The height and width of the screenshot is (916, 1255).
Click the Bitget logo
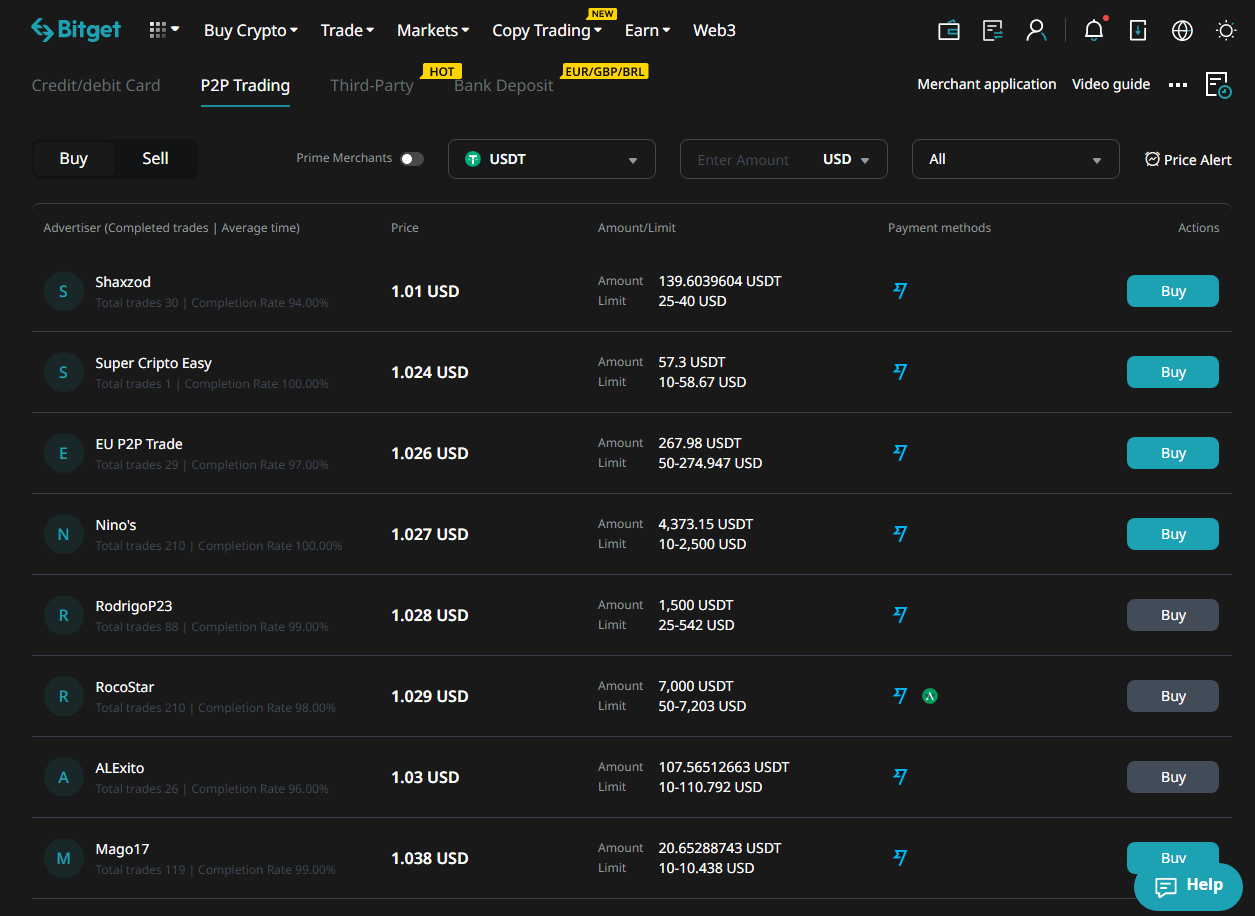(x=75, y=30)
